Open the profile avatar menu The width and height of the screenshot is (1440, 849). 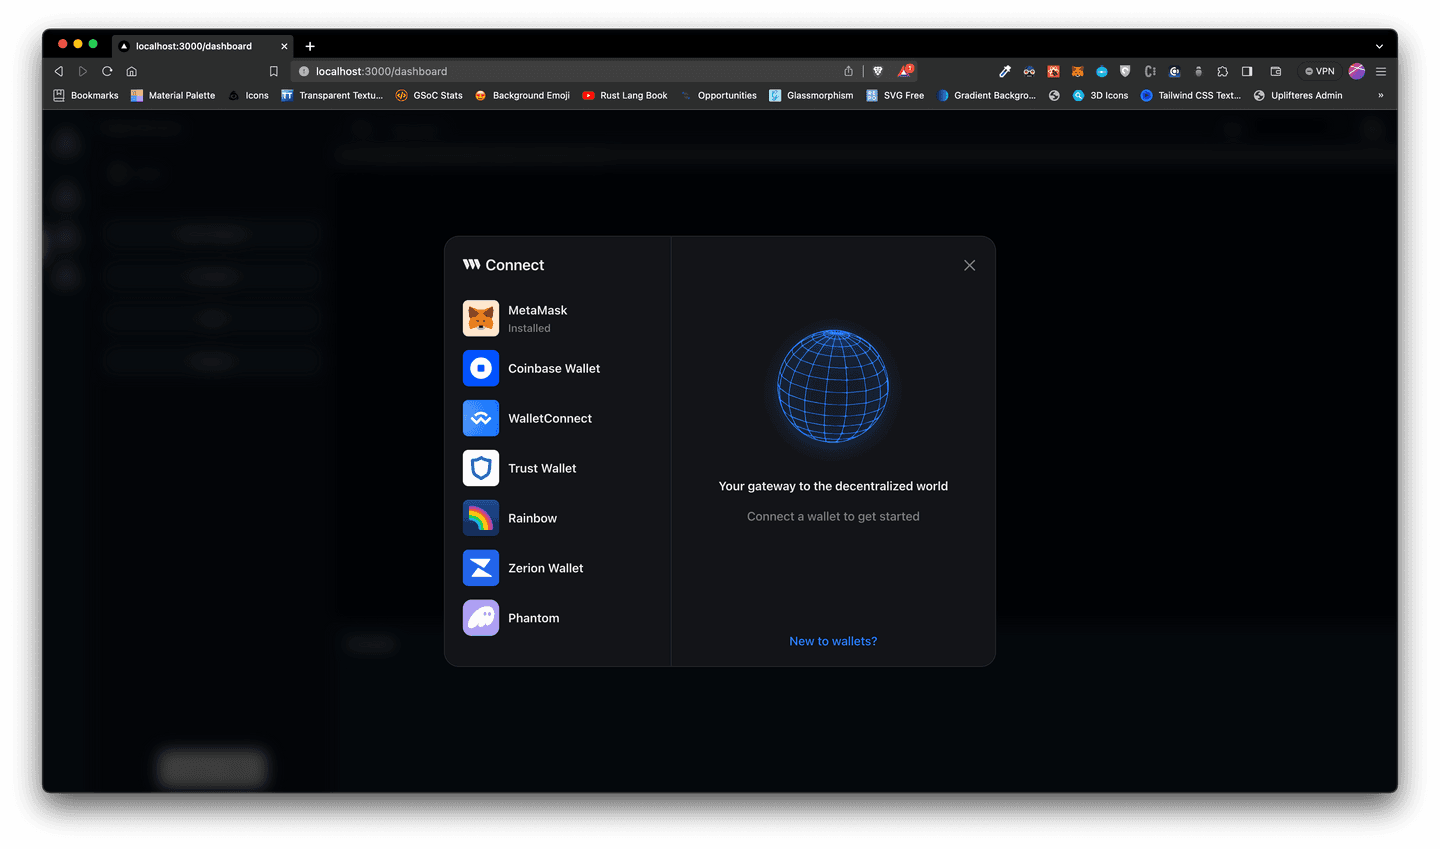pos(1357,71)
